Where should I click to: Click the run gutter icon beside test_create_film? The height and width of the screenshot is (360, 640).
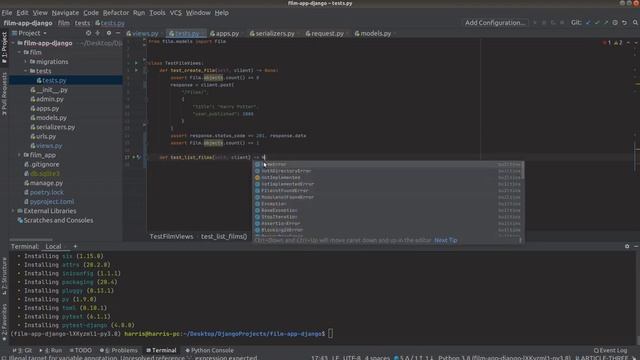pos(136,70)
